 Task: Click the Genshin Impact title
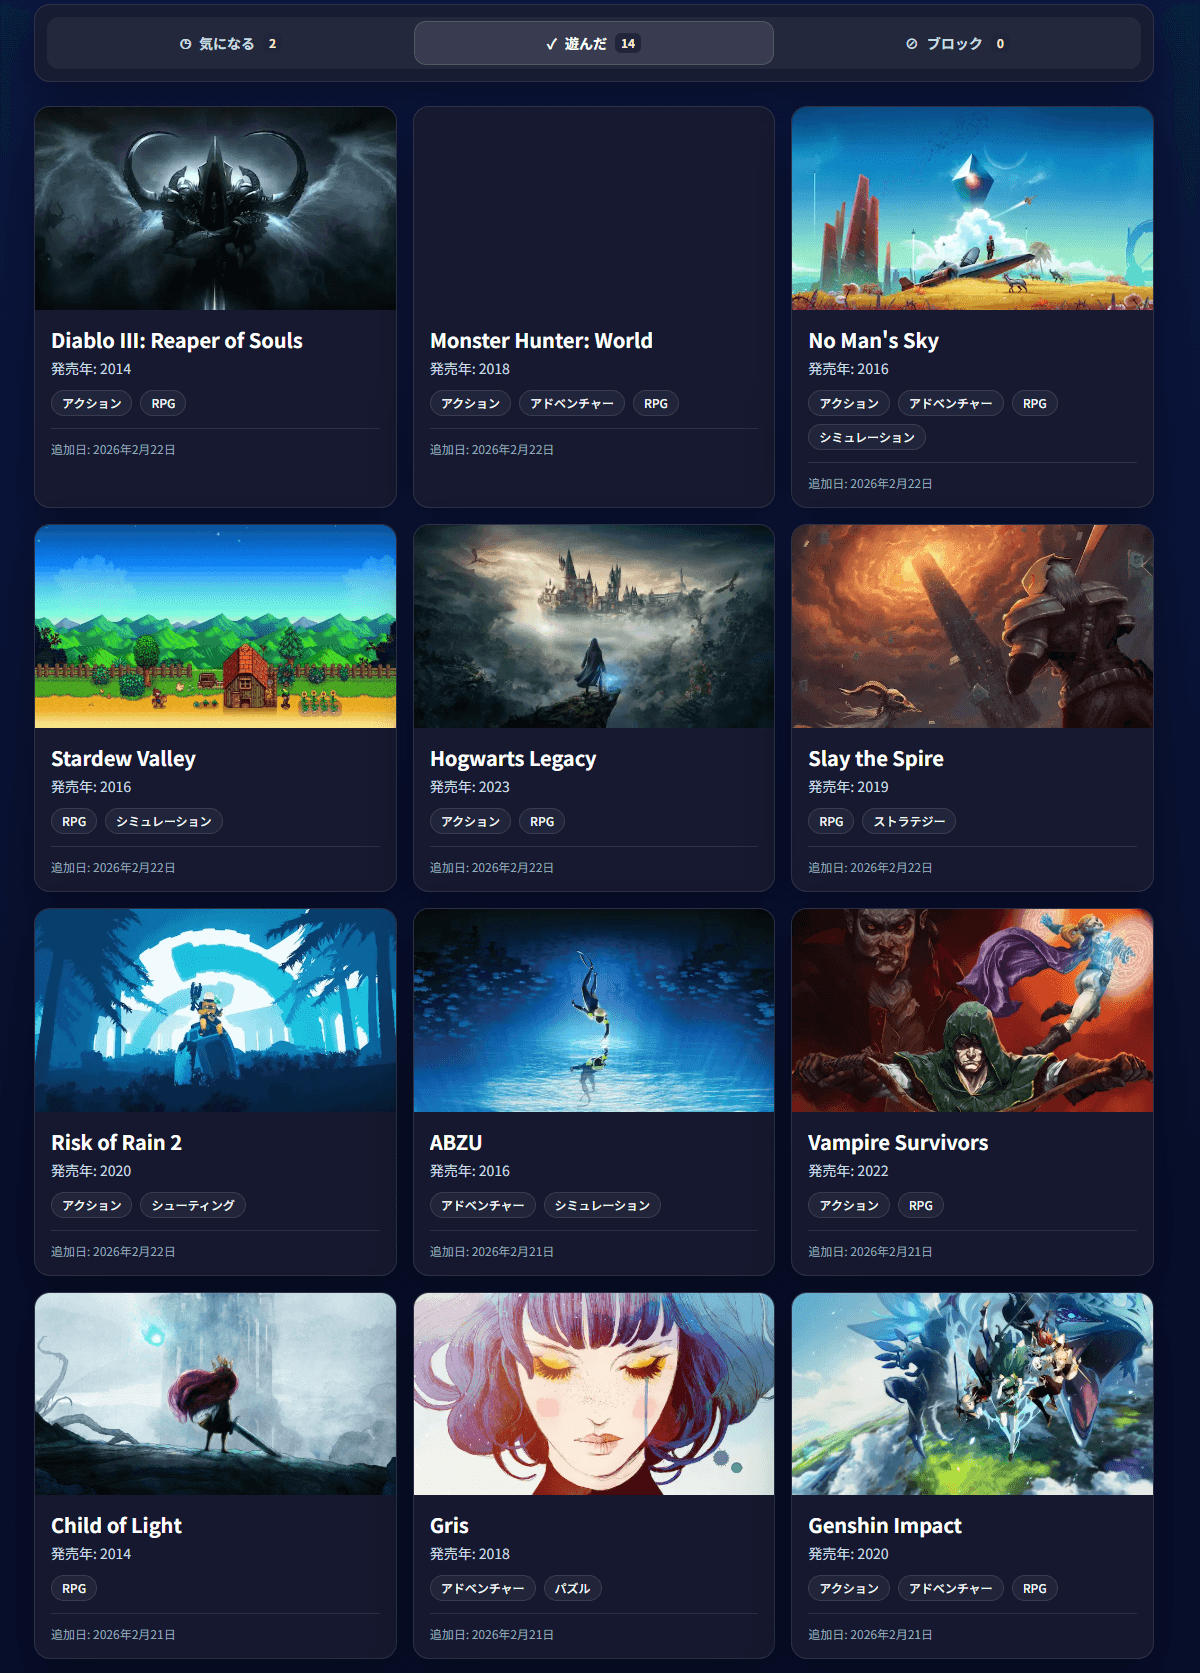pyautogui.click(x=884, y=1526)
